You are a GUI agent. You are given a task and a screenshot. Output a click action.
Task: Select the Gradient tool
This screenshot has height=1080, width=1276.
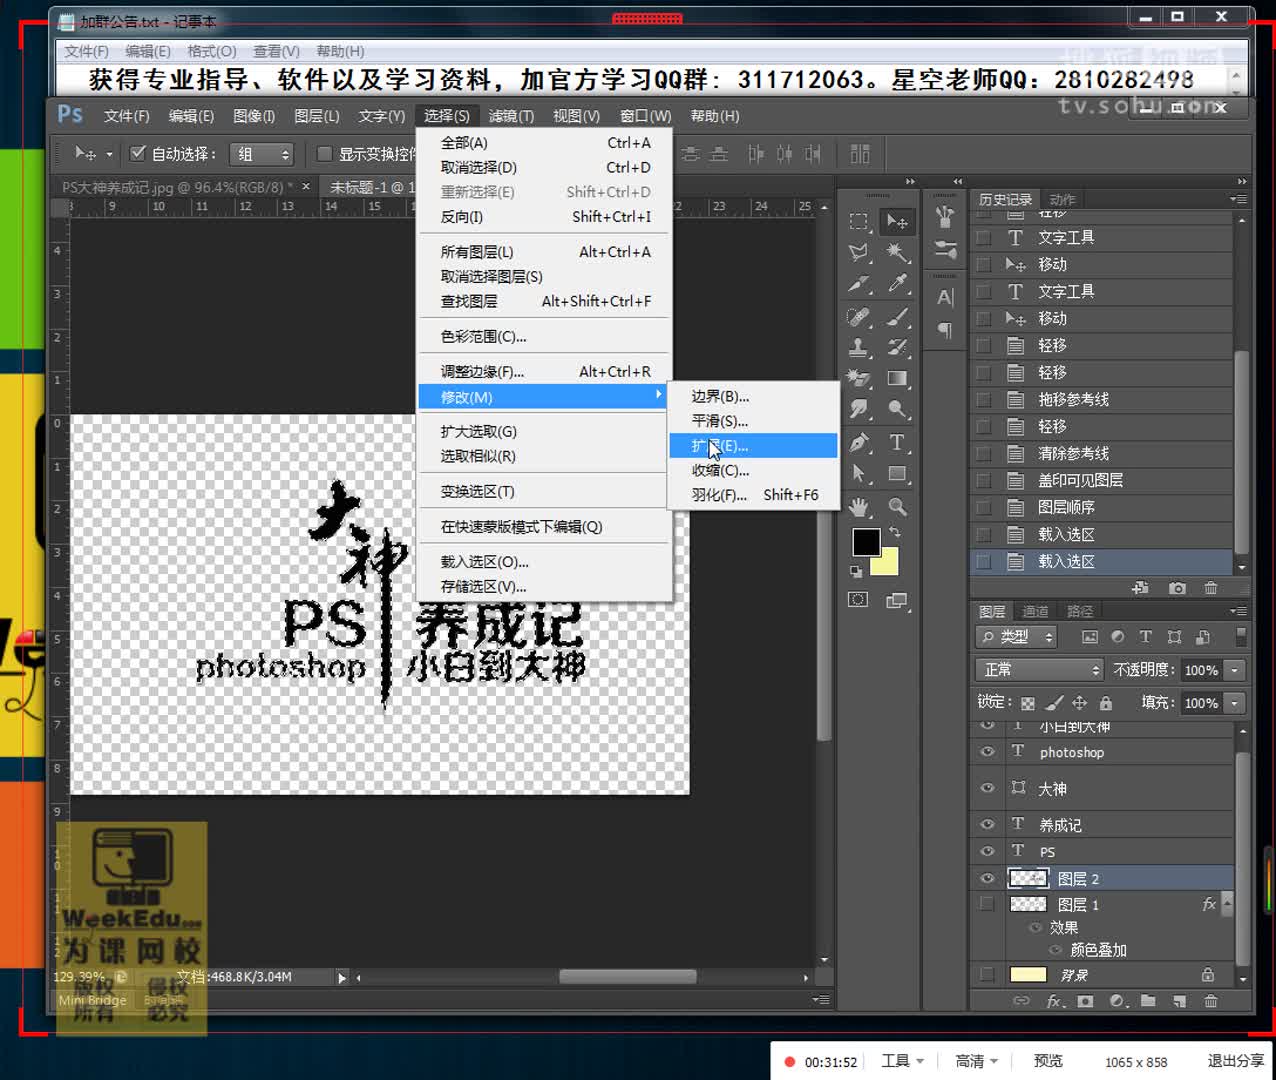coord(897,379)
